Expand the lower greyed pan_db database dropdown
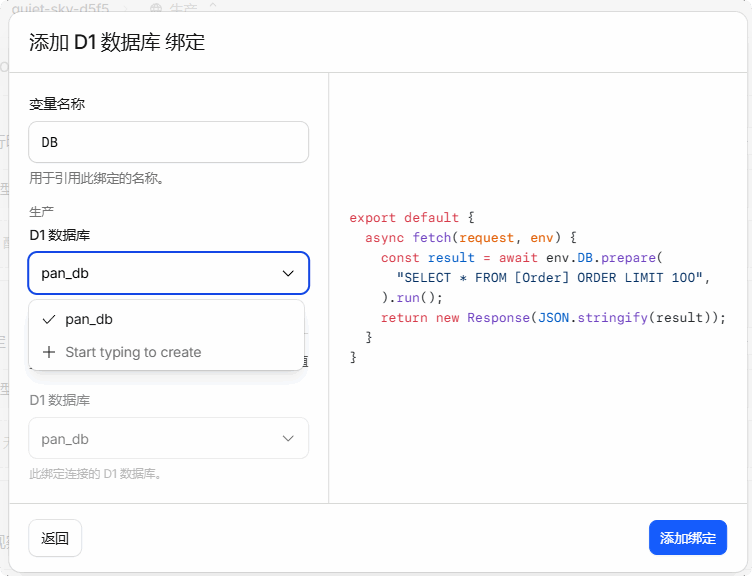752x576 pixels. tap(168, 438)
